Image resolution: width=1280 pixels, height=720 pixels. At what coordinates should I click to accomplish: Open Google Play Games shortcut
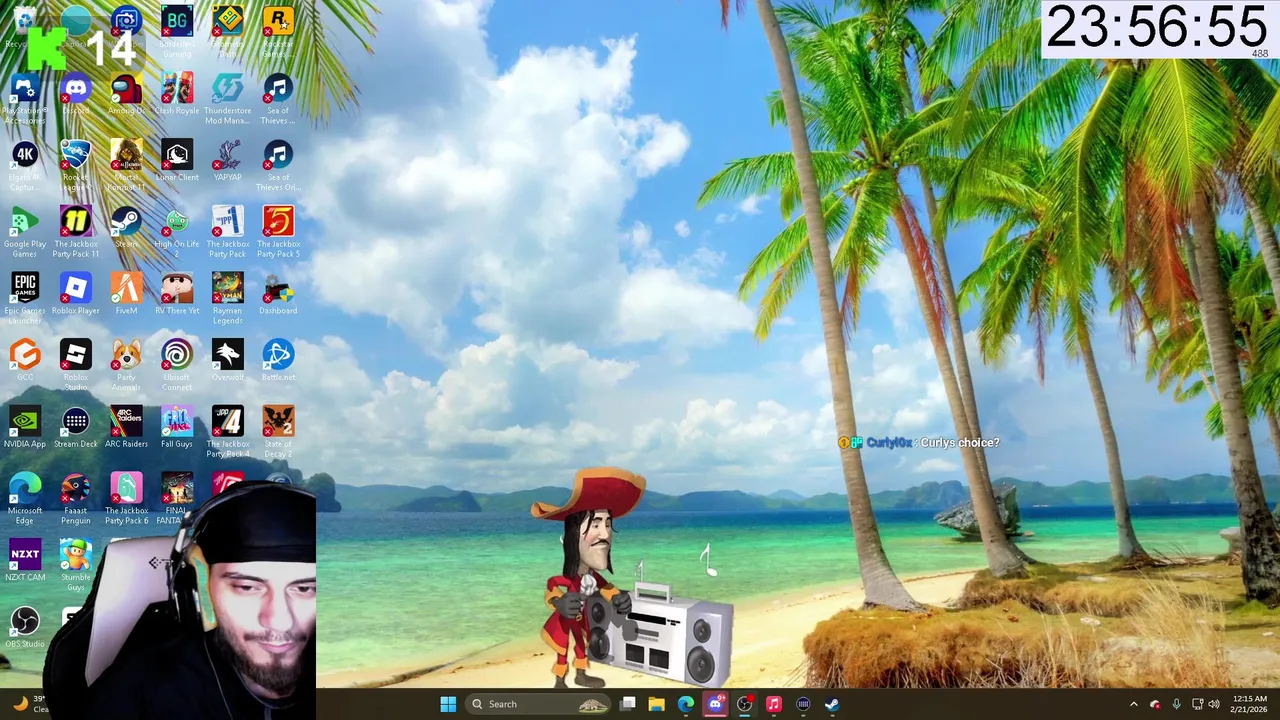(25, 232)
